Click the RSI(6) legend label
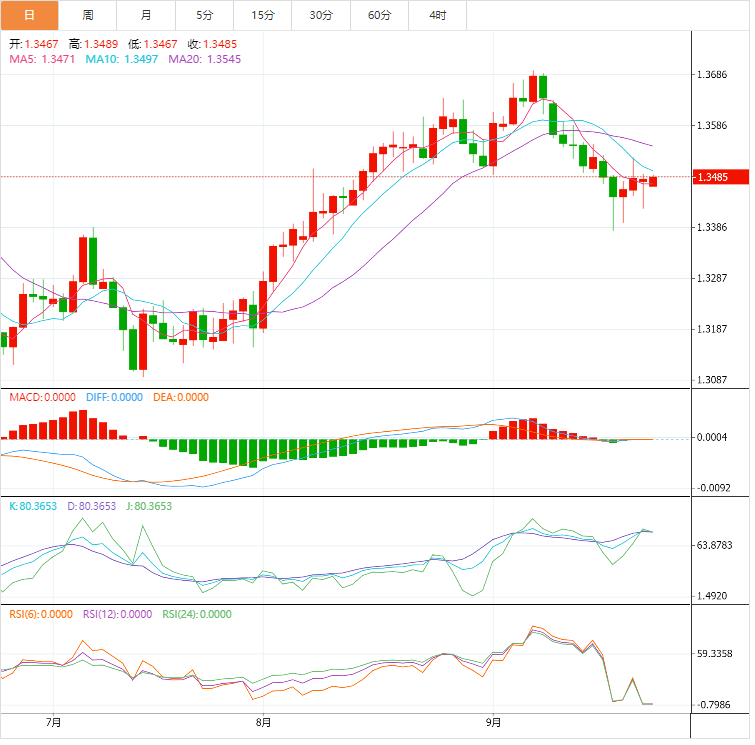 pos(42,614)
